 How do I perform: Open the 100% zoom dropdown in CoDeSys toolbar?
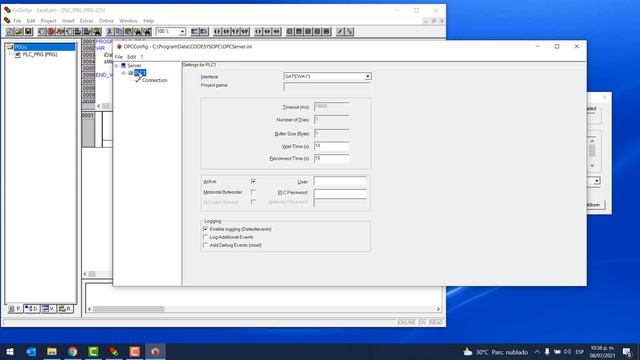(182, 31)
